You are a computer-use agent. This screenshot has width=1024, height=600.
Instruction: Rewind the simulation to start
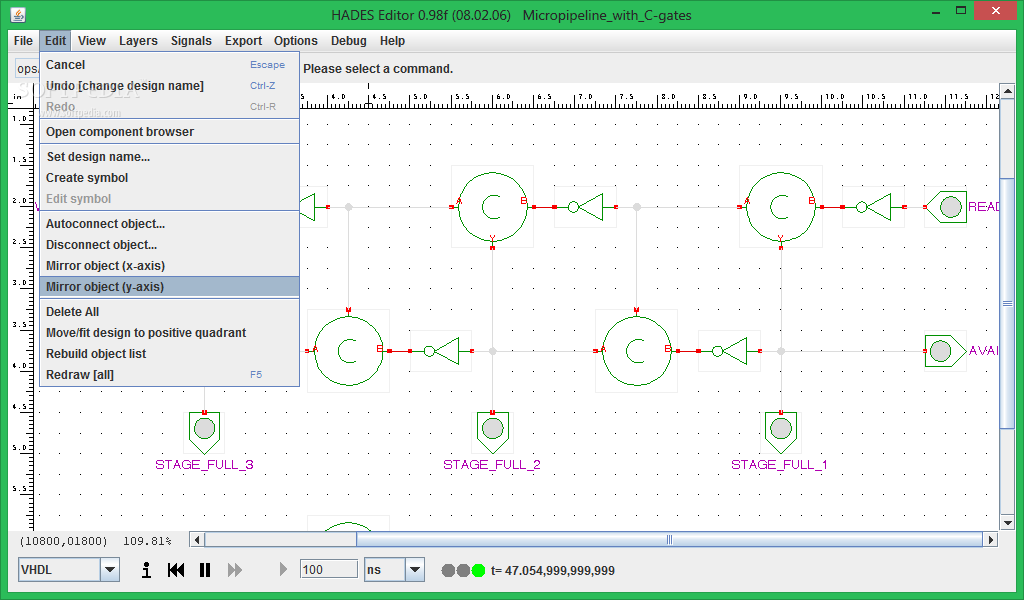(x=176, y=570)
